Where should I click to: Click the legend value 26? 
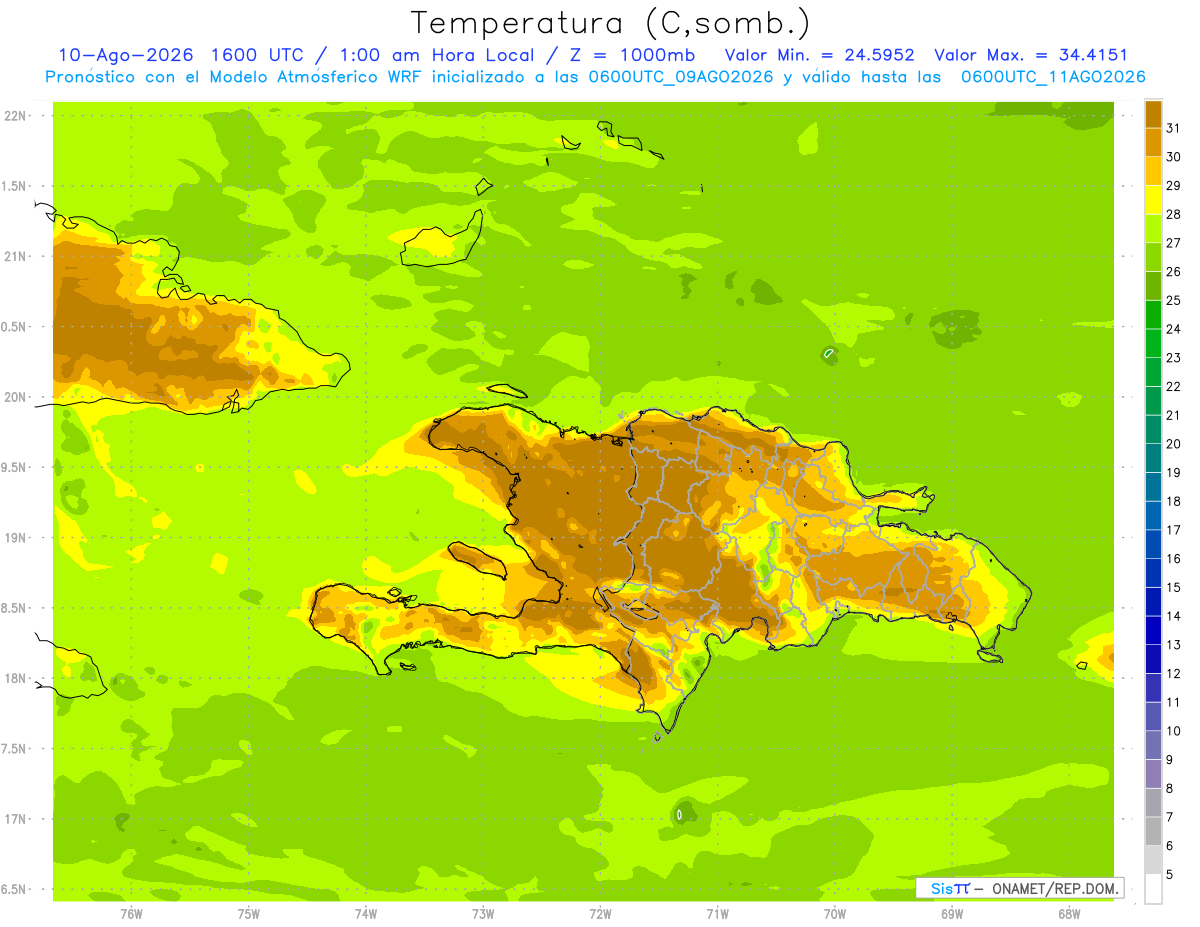click(1173, 271)
